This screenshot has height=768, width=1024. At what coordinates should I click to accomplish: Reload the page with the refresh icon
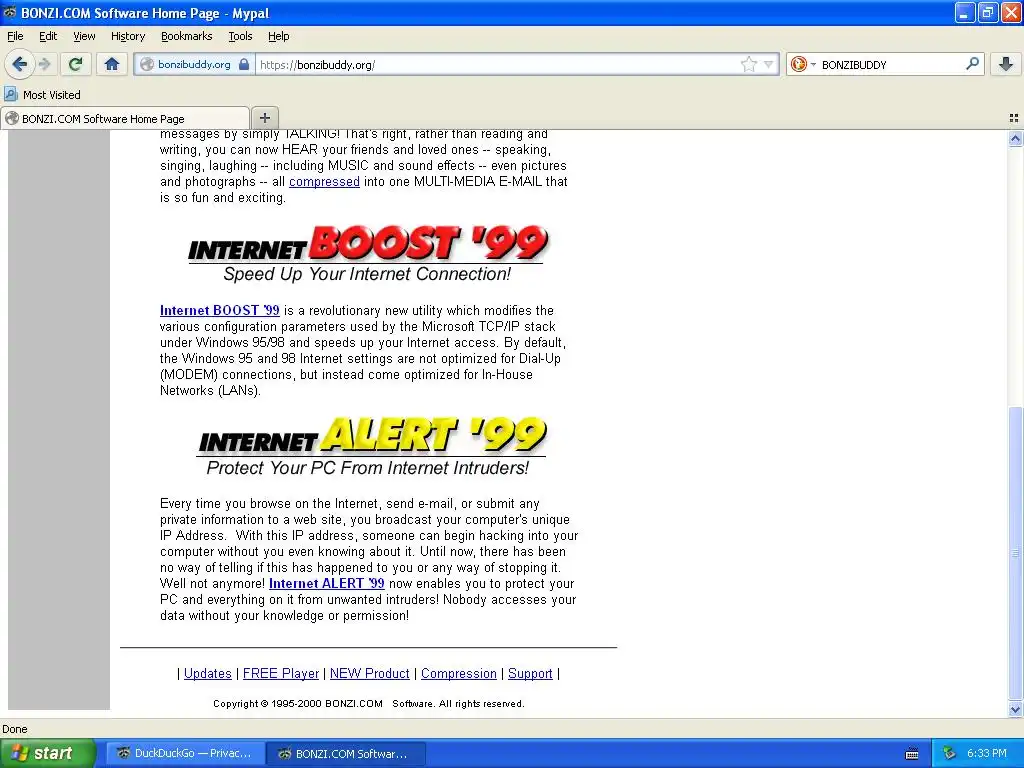click(75, 64)
